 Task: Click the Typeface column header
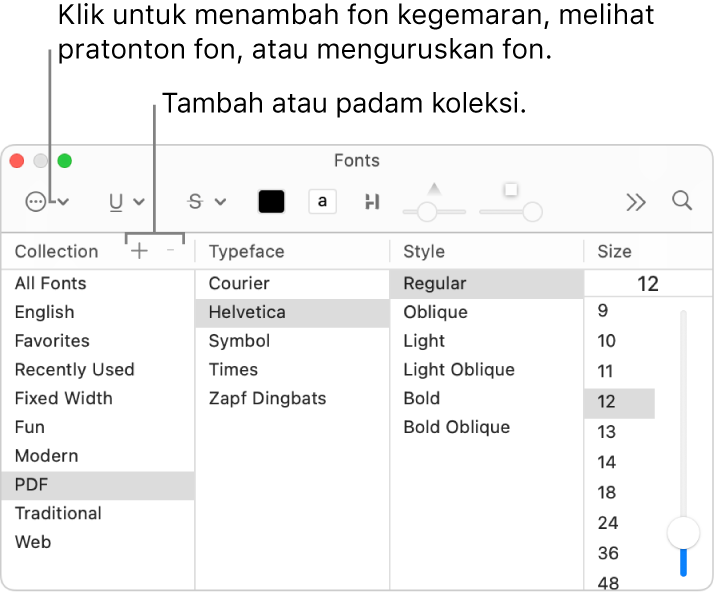[x=247, y=252]
